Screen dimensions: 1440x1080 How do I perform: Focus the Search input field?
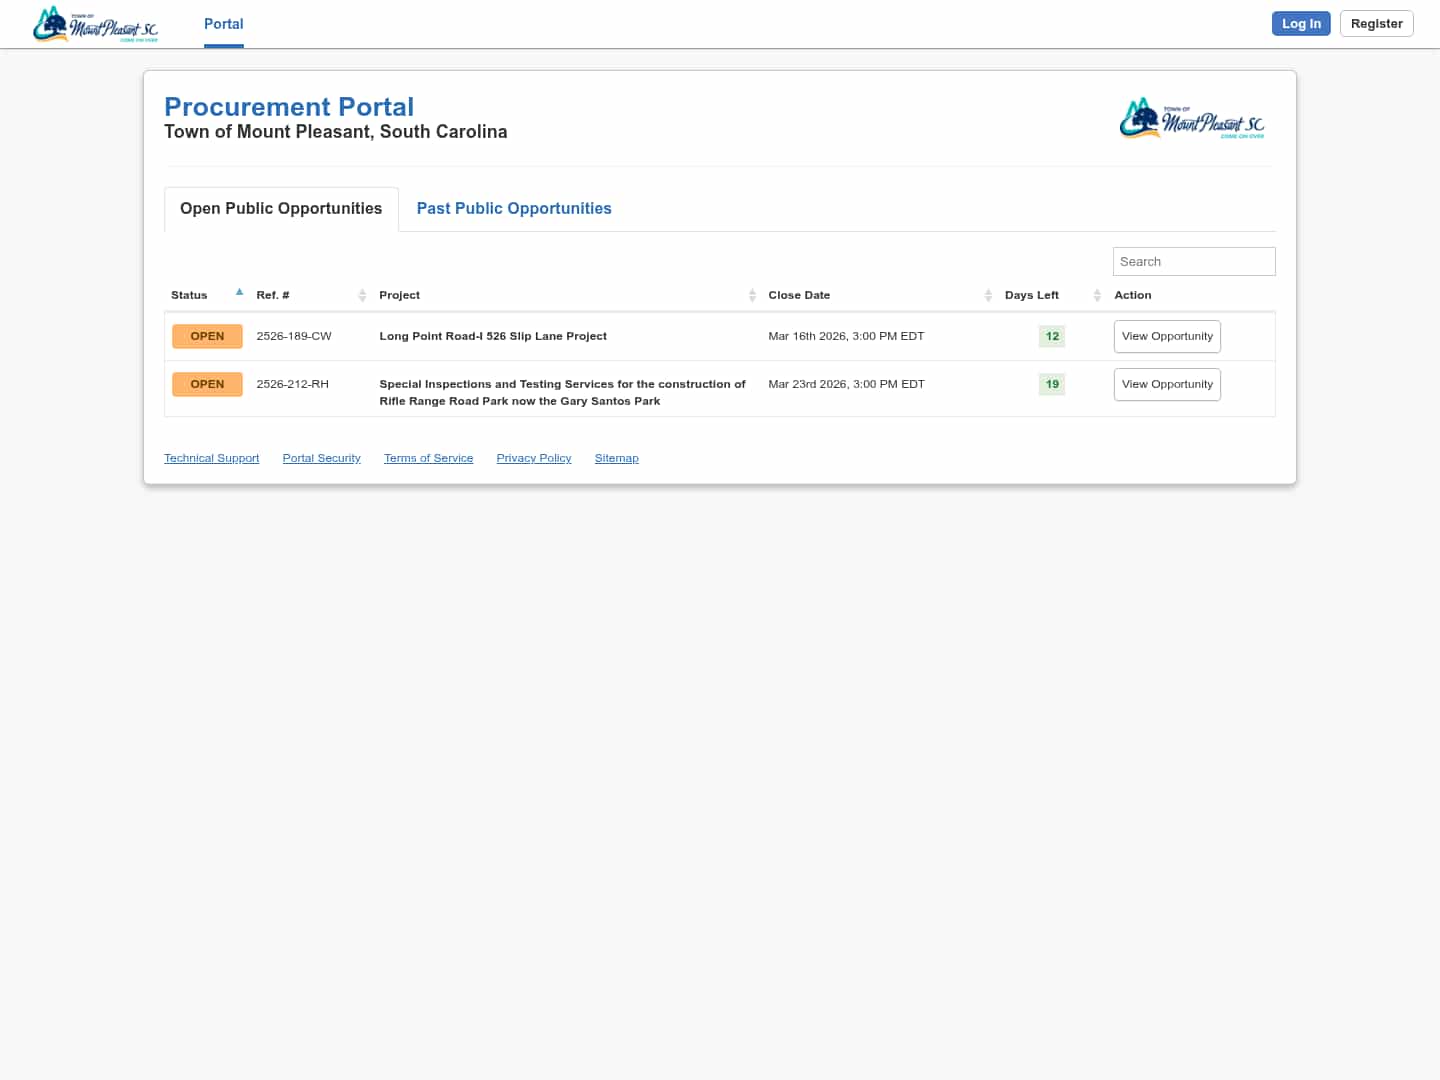(1194, 261)
